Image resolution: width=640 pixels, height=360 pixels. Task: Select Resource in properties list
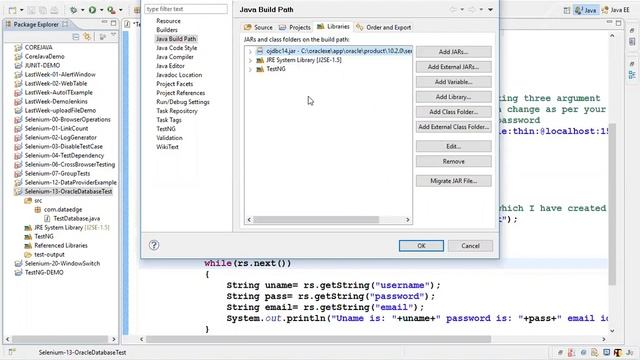point(168,21)
